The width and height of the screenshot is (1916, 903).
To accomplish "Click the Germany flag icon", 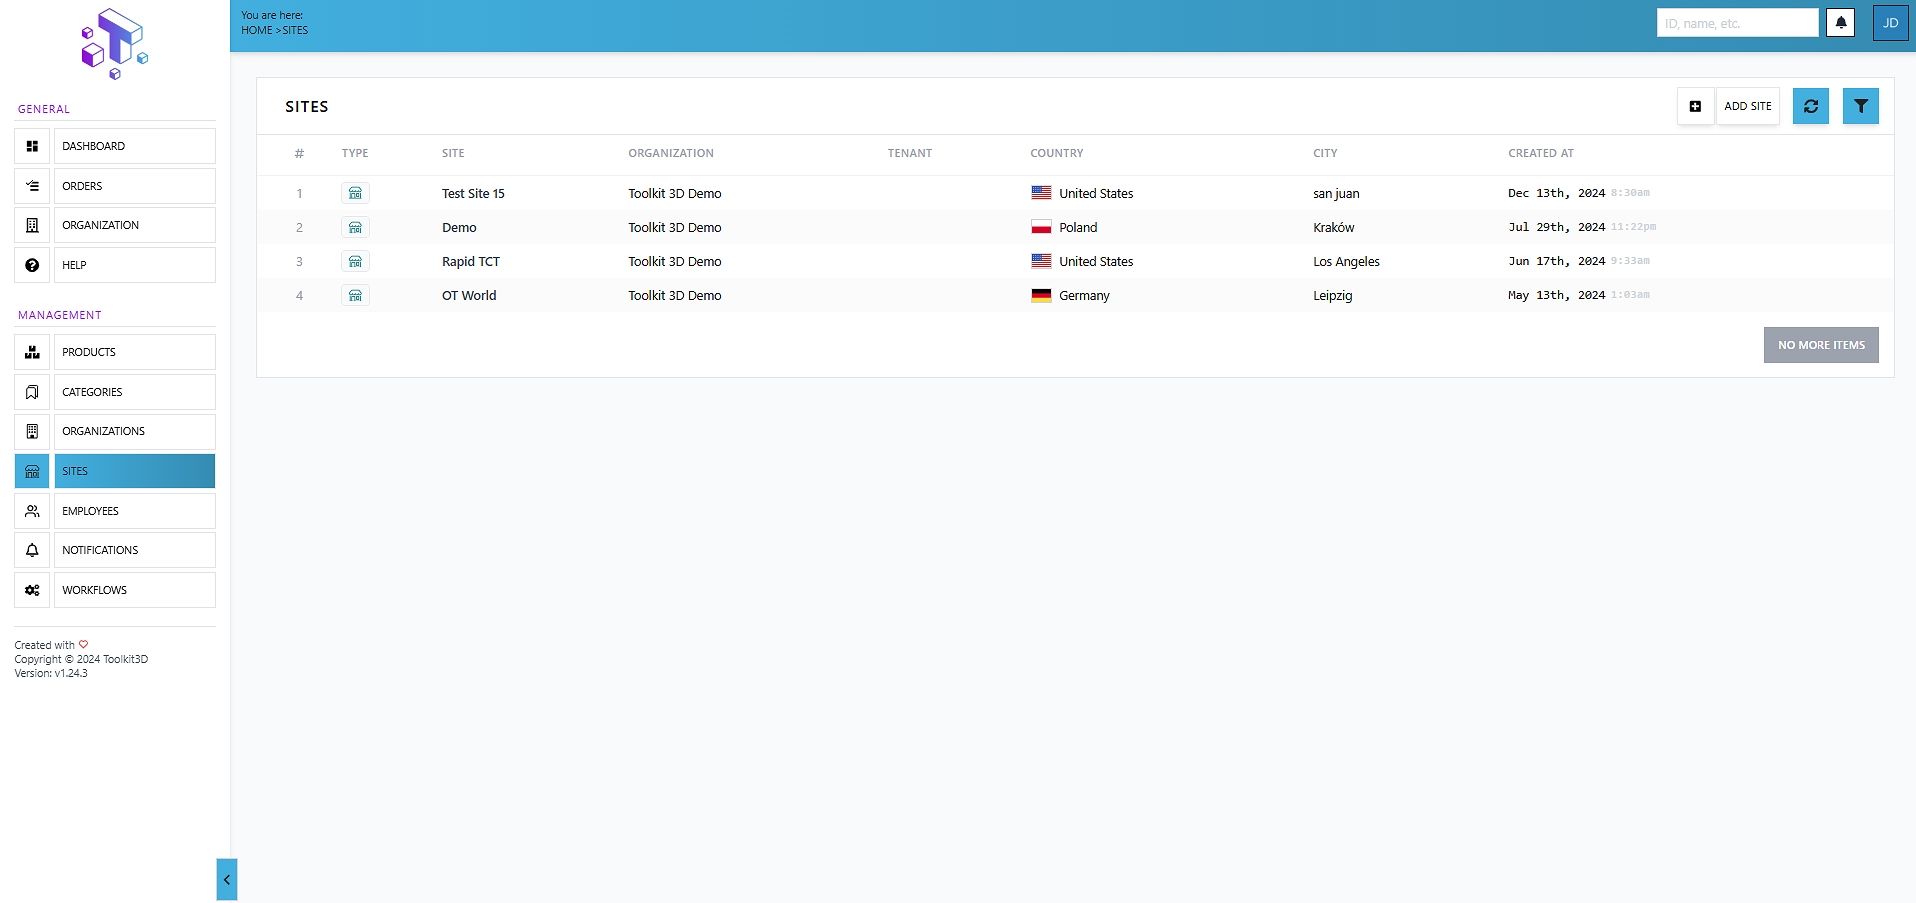I will tap(1041, 295).
